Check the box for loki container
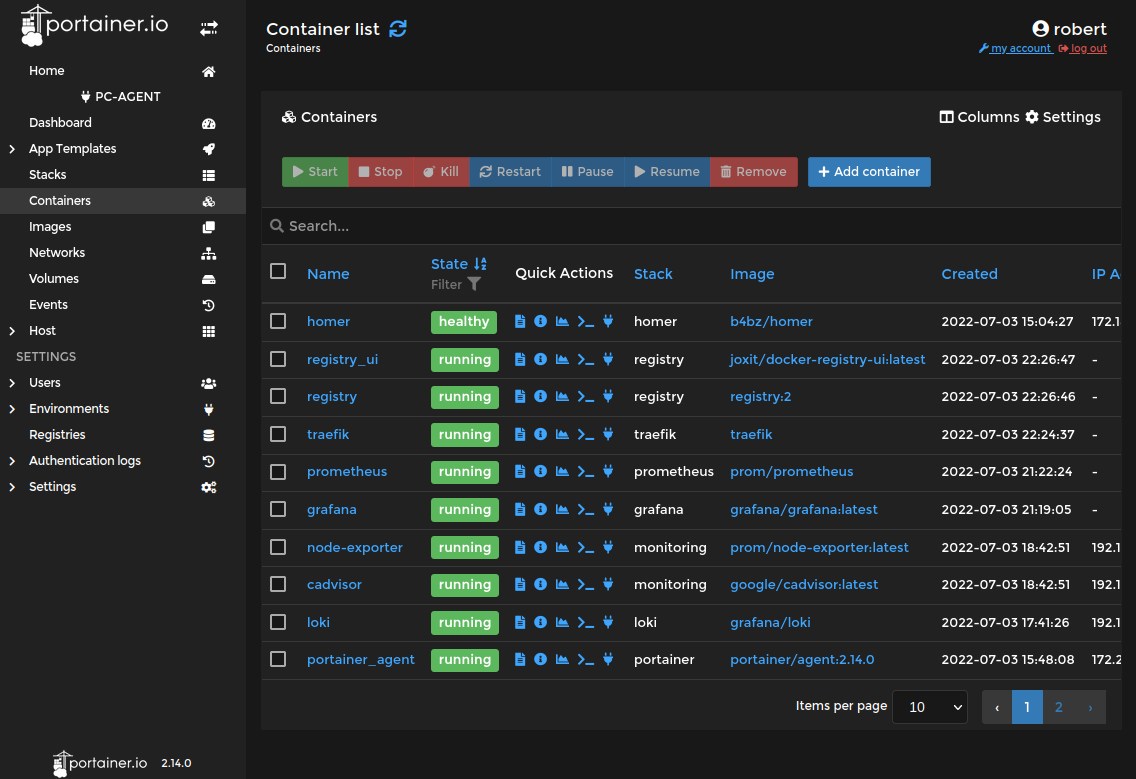 click(x=278, y=622)
